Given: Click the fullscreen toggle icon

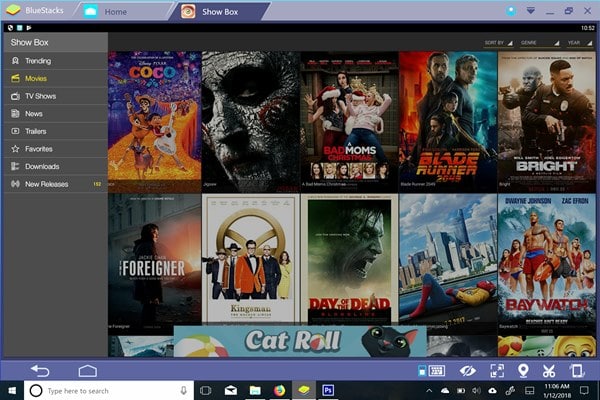Looking at the screenshot, I should pos(497,371).
